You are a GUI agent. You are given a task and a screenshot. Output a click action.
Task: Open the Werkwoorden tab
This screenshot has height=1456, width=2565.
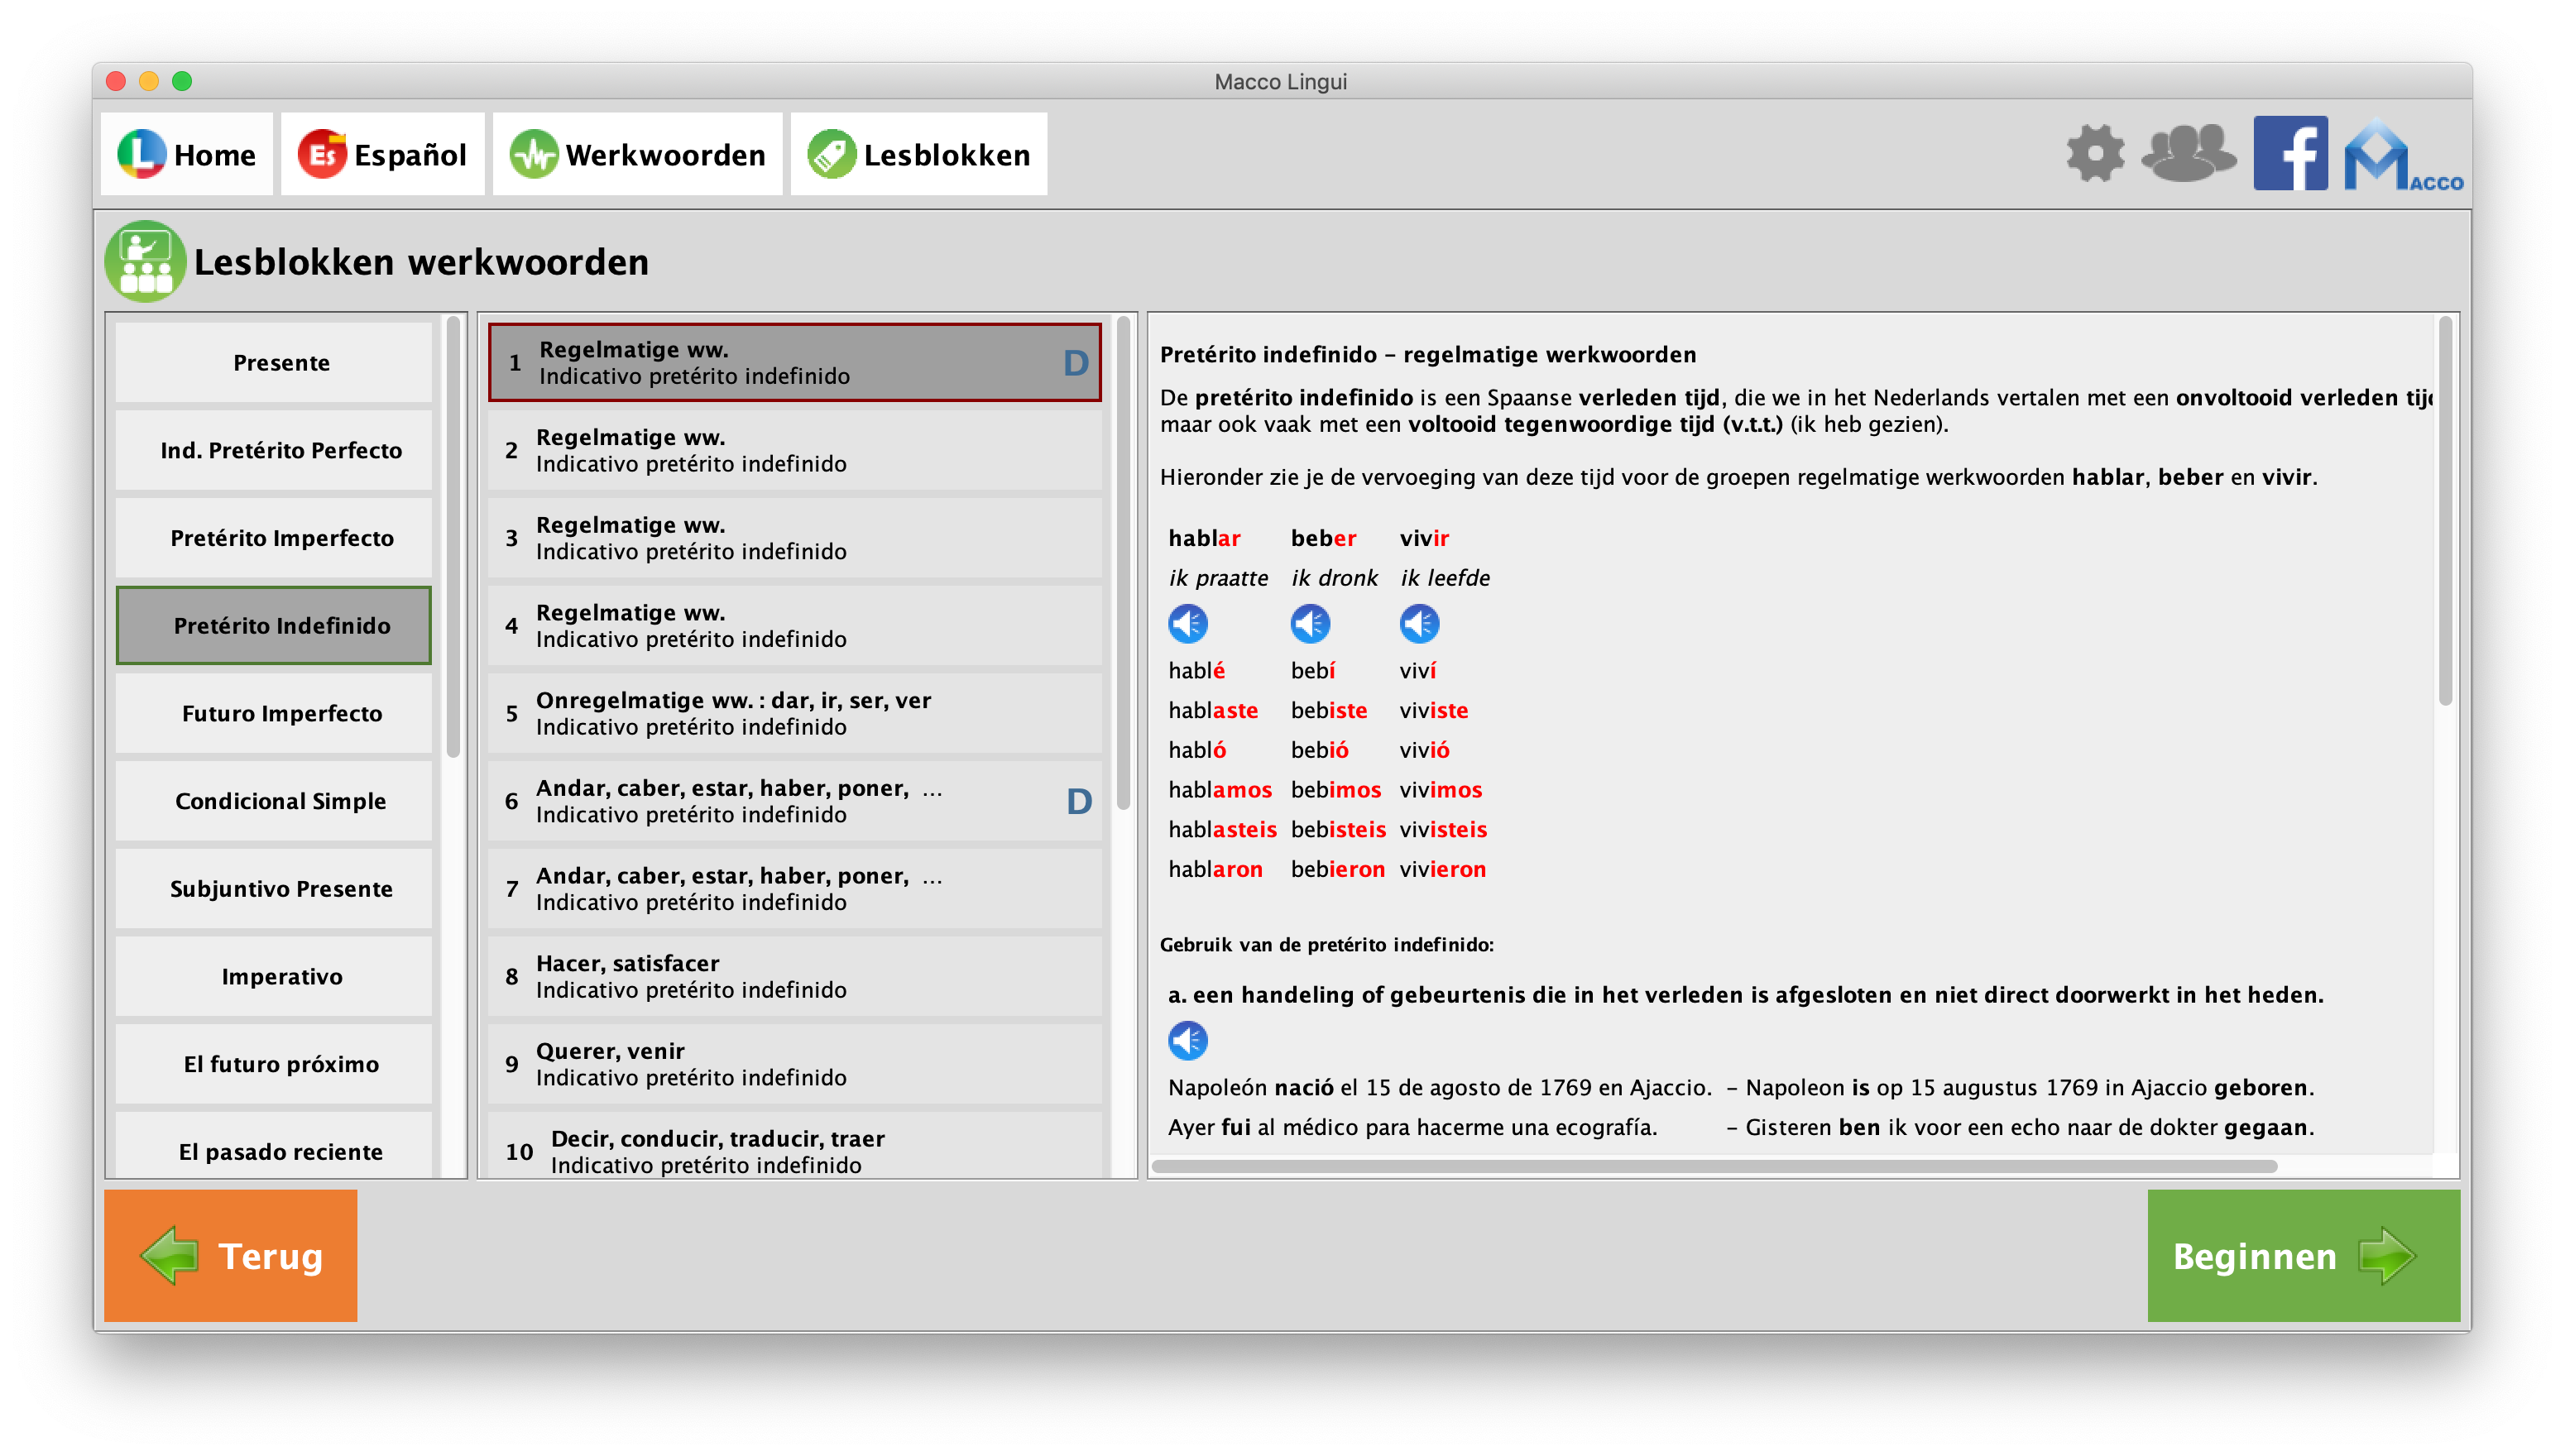point(638,155)
